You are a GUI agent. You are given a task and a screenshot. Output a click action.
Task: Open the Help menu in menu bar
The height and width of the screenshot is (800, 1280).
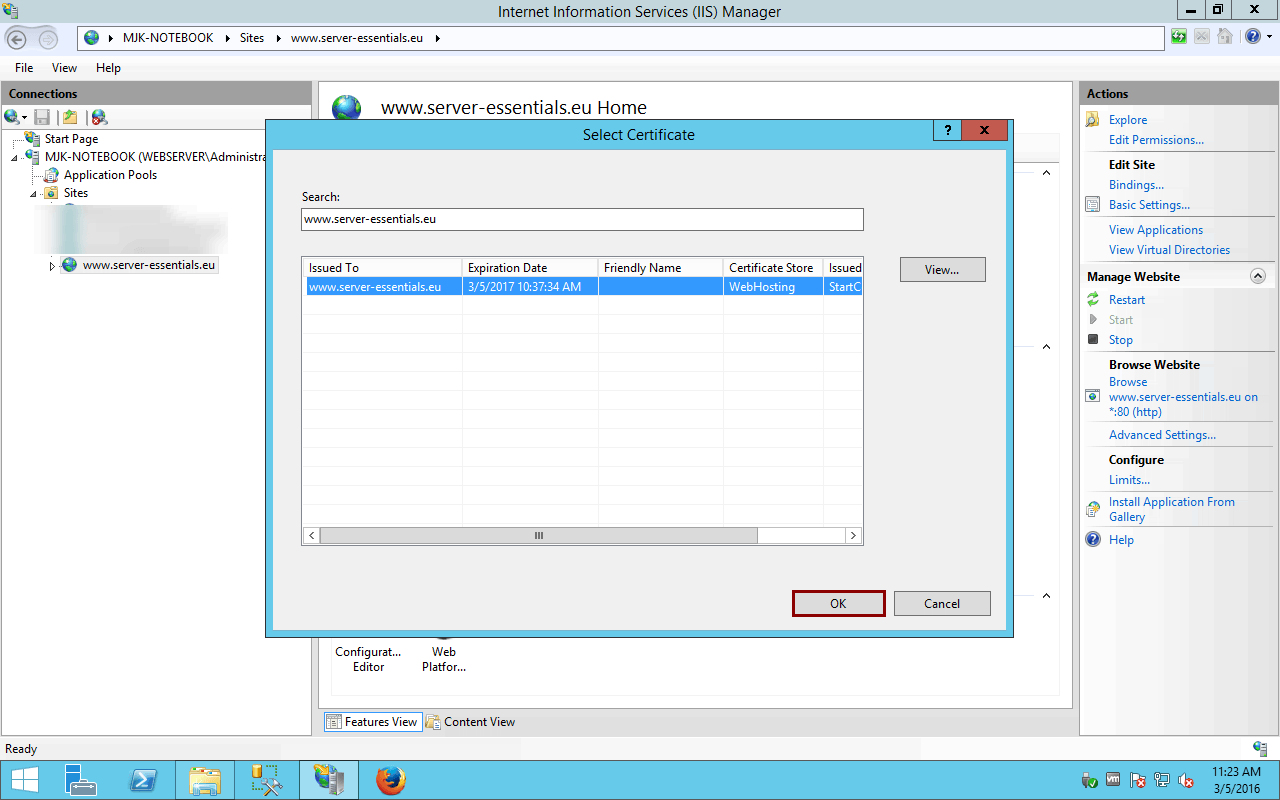pos(108,68)
